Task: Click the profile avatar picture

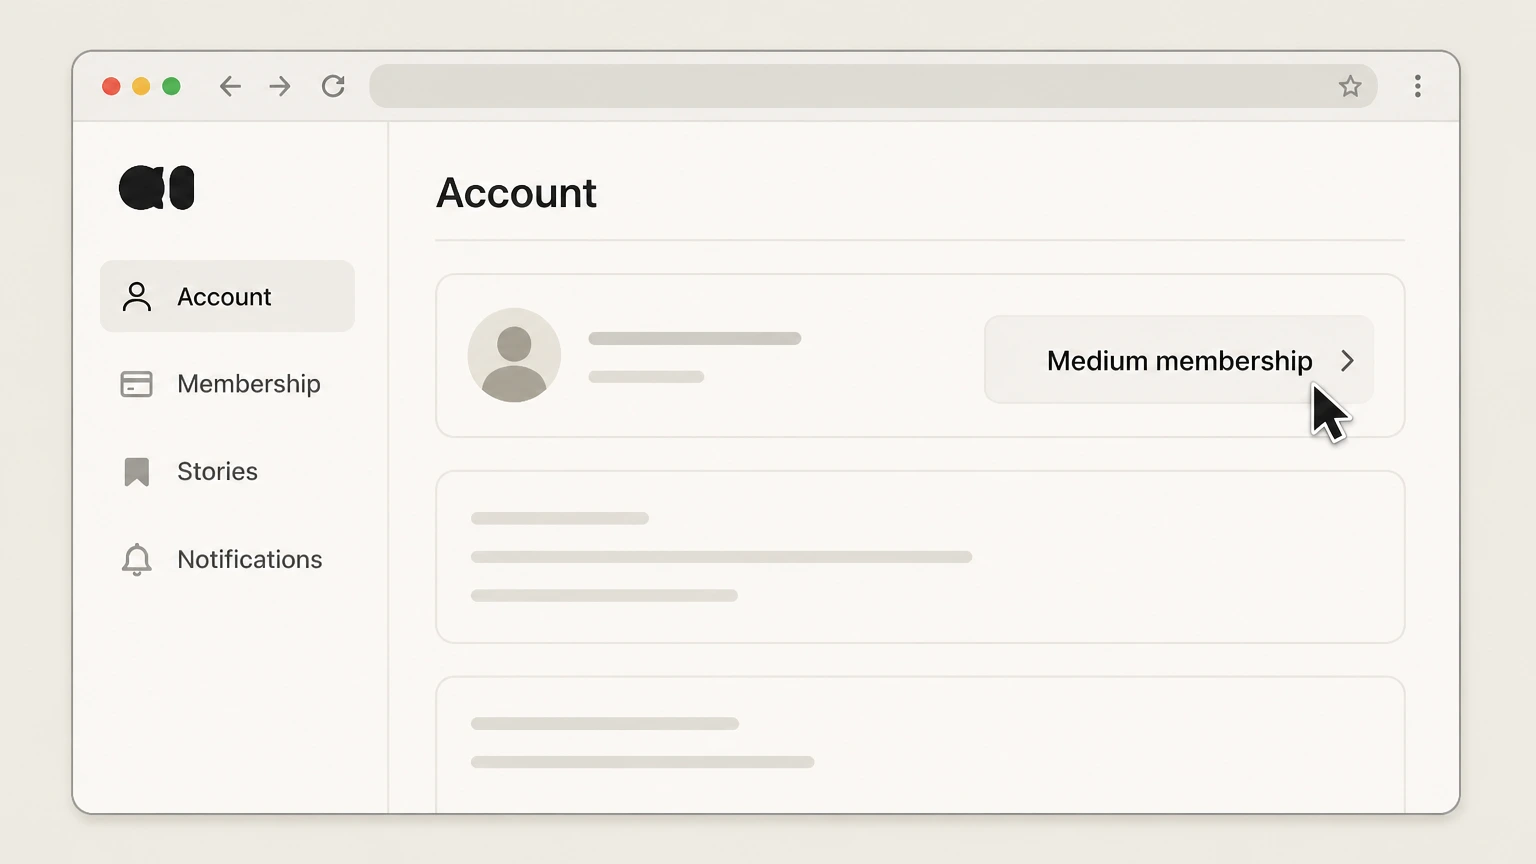Action: tap(514, 355)
